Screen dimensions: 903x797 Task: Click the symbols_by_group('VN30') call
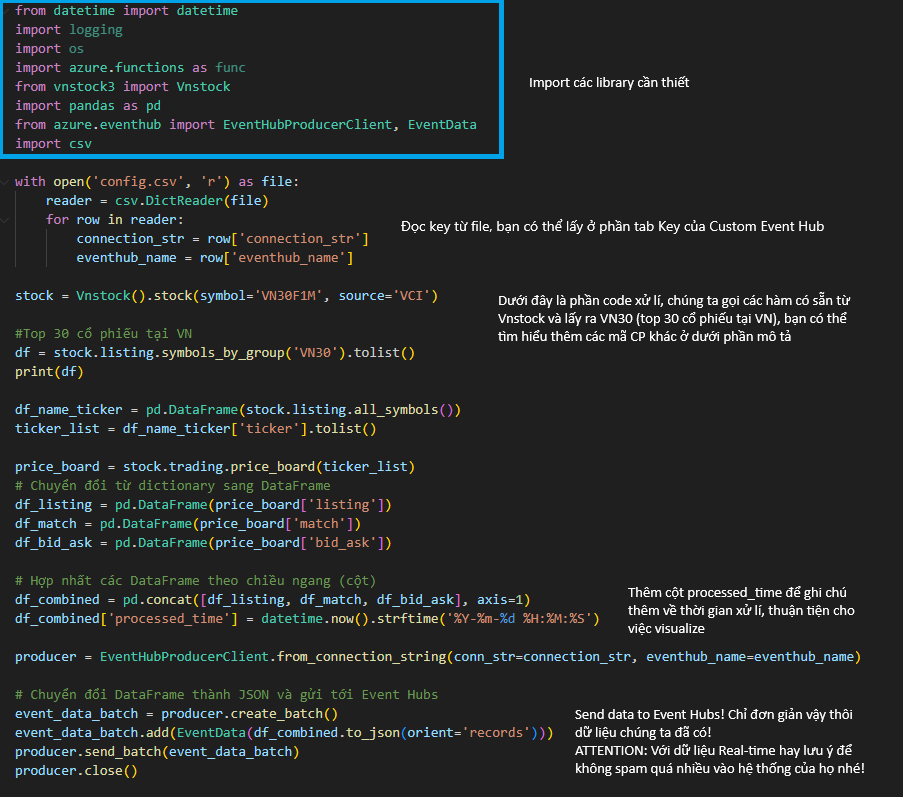click(253, 352)
